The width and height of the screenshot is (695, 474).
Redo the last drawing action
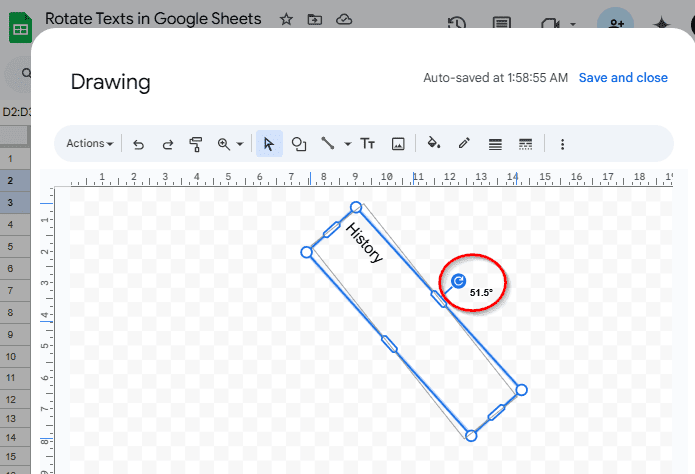pos(167,144)
